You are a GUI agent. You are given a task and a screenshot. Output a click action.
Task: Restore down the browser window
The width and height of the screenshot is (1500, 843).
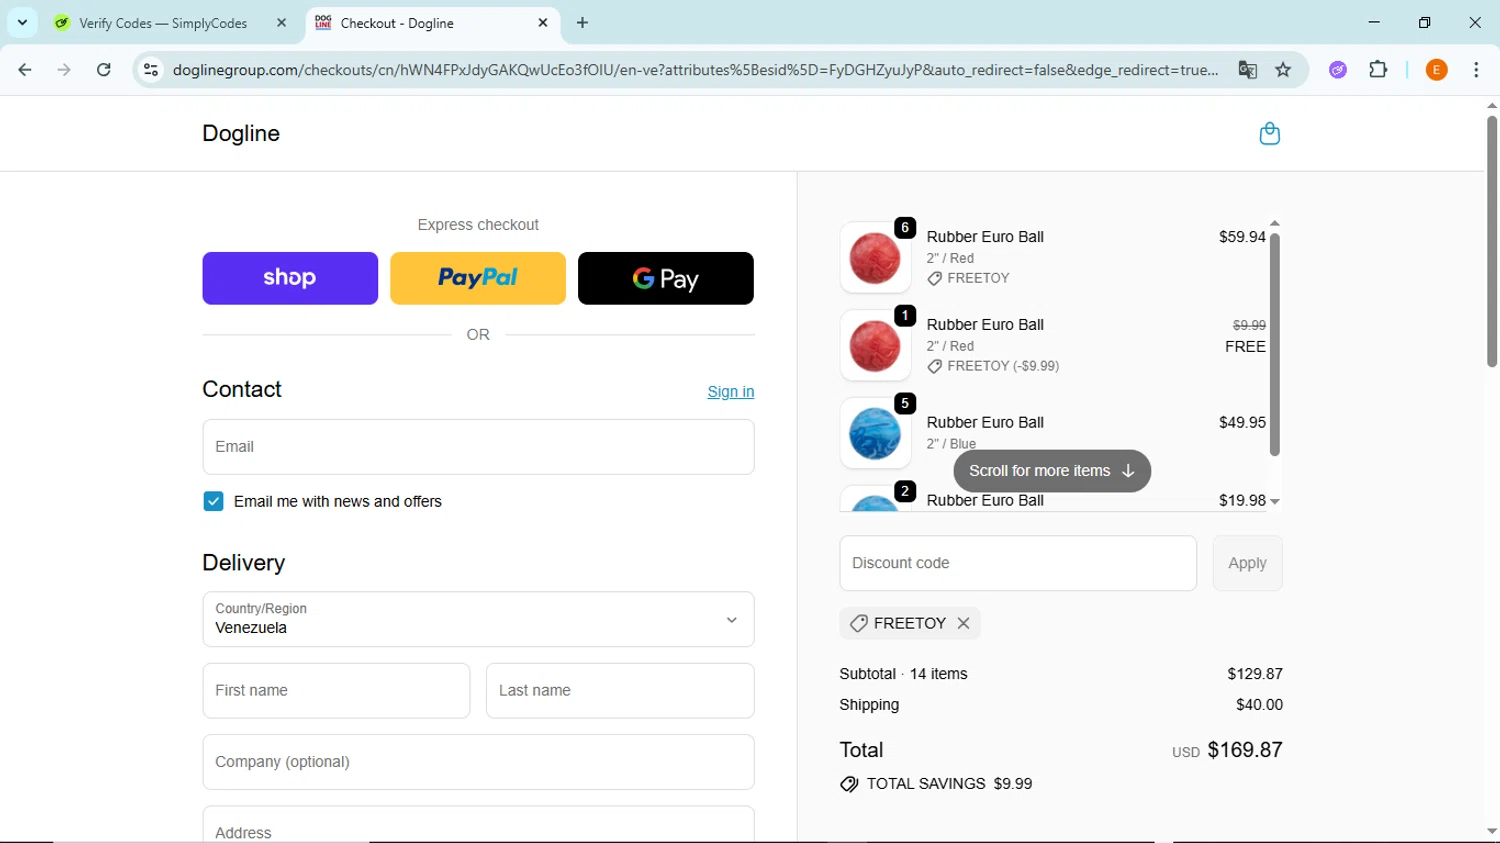coord(1425,22)
